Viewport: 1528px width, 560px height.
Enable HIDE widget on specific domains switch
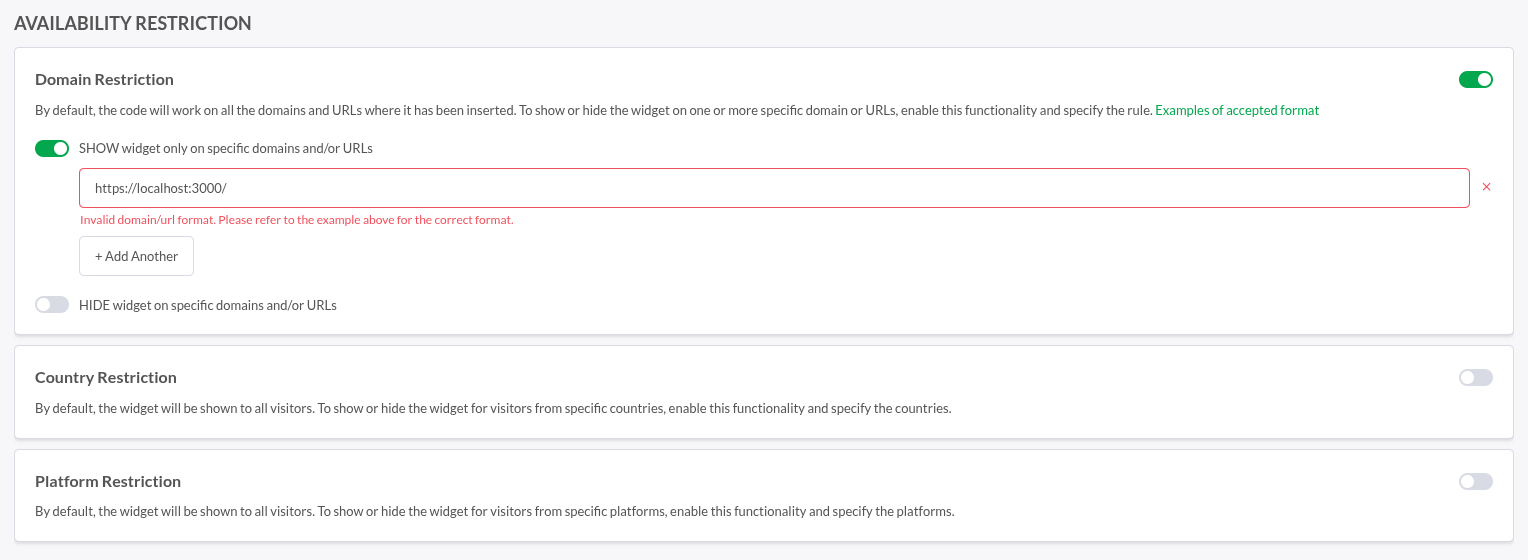(x=52, y=305)
